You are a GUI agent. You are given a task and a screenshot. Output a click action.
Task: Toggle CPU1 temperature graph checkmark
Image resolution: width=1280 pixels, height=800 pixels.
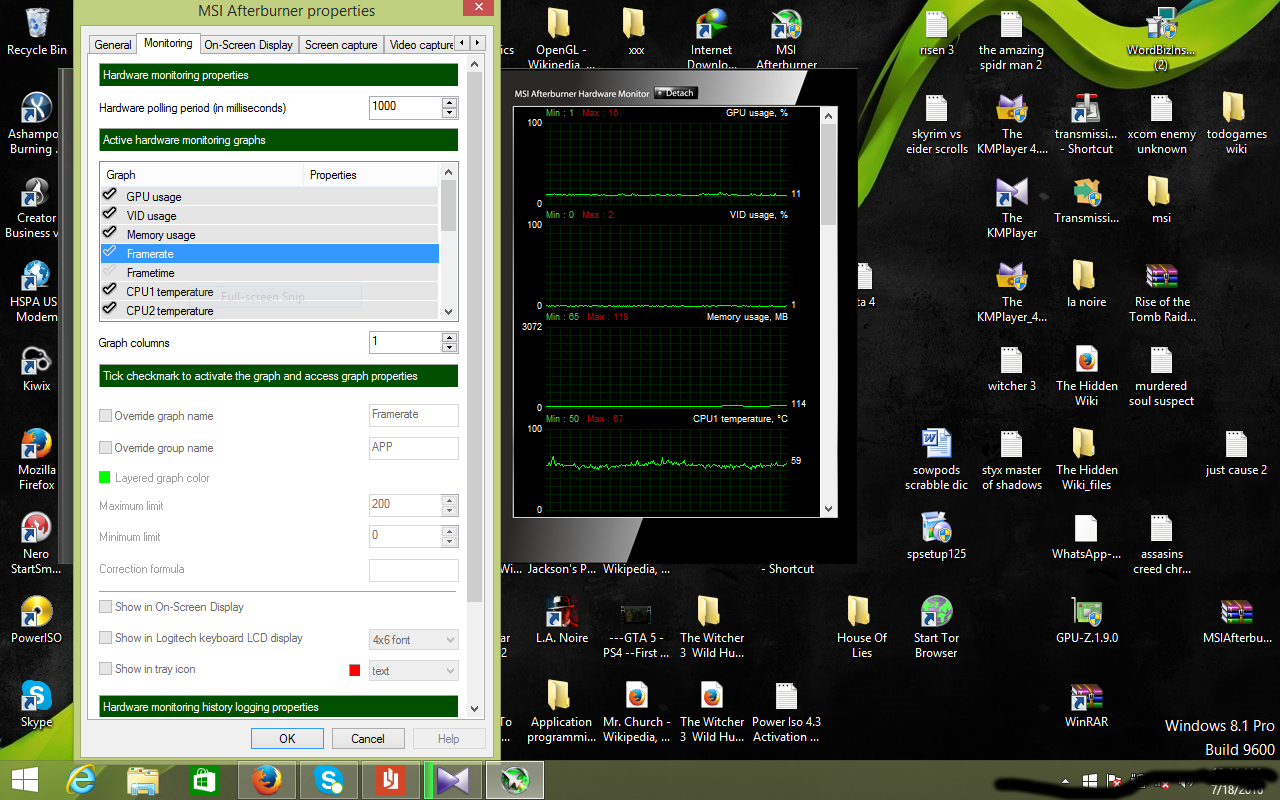pyautogui.click(x=109, y=291)
